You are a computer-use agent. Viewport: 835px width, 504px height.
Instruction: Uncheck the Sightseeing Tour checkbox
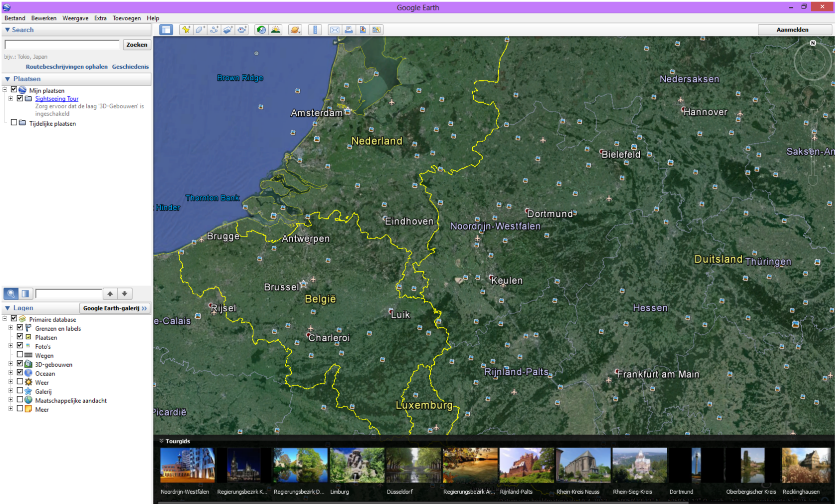20,98
